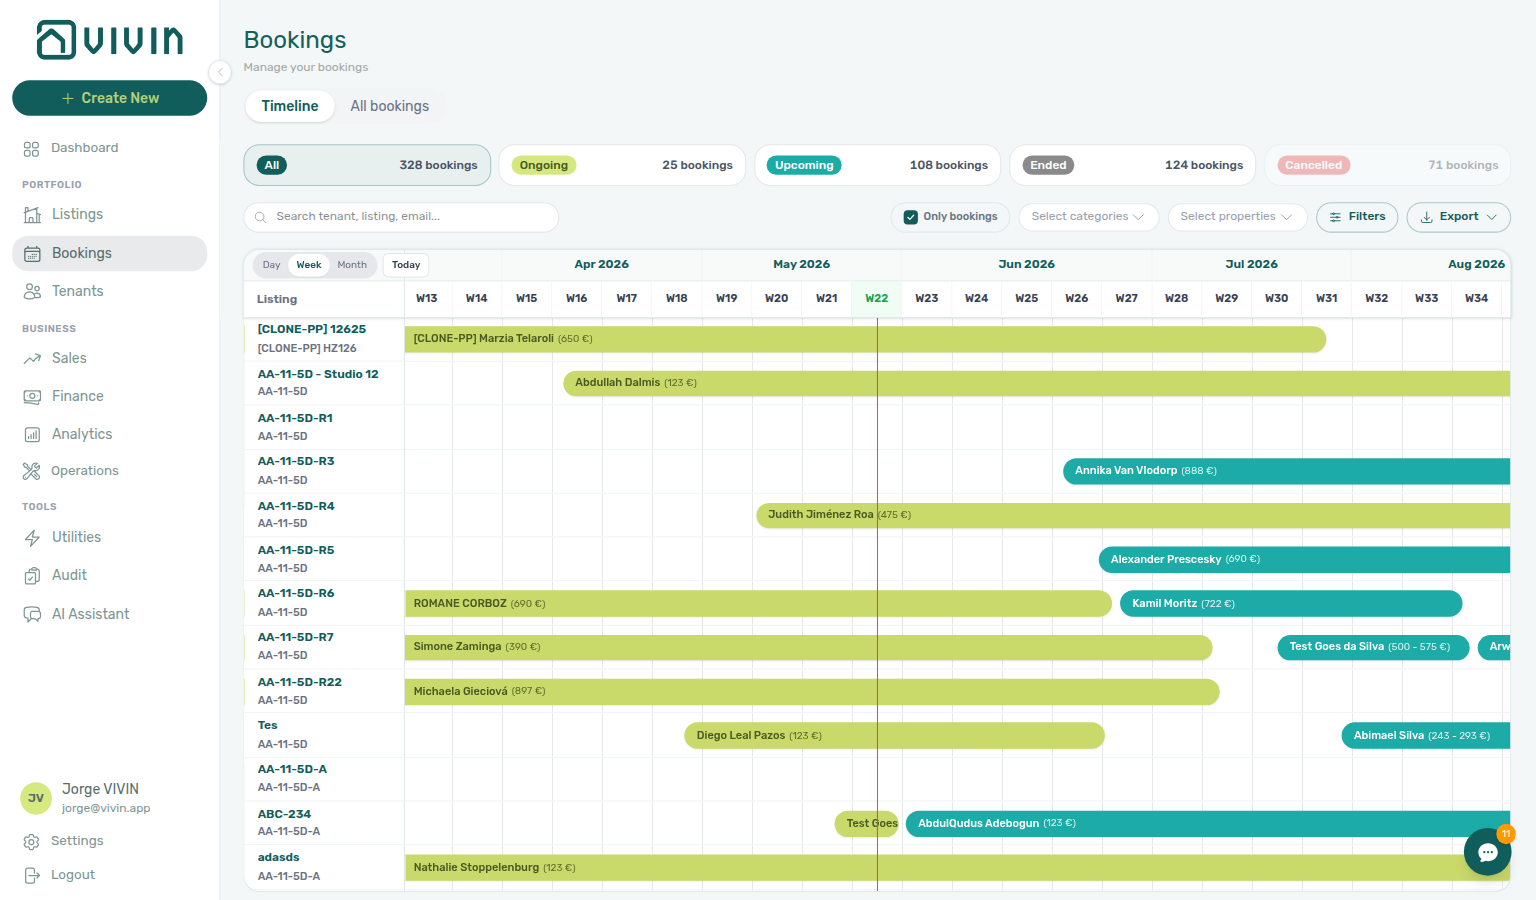The width and height of the screenshot is (1536, 900).
Task: Open the Tenants people icon
Action: tap(32, 291)
